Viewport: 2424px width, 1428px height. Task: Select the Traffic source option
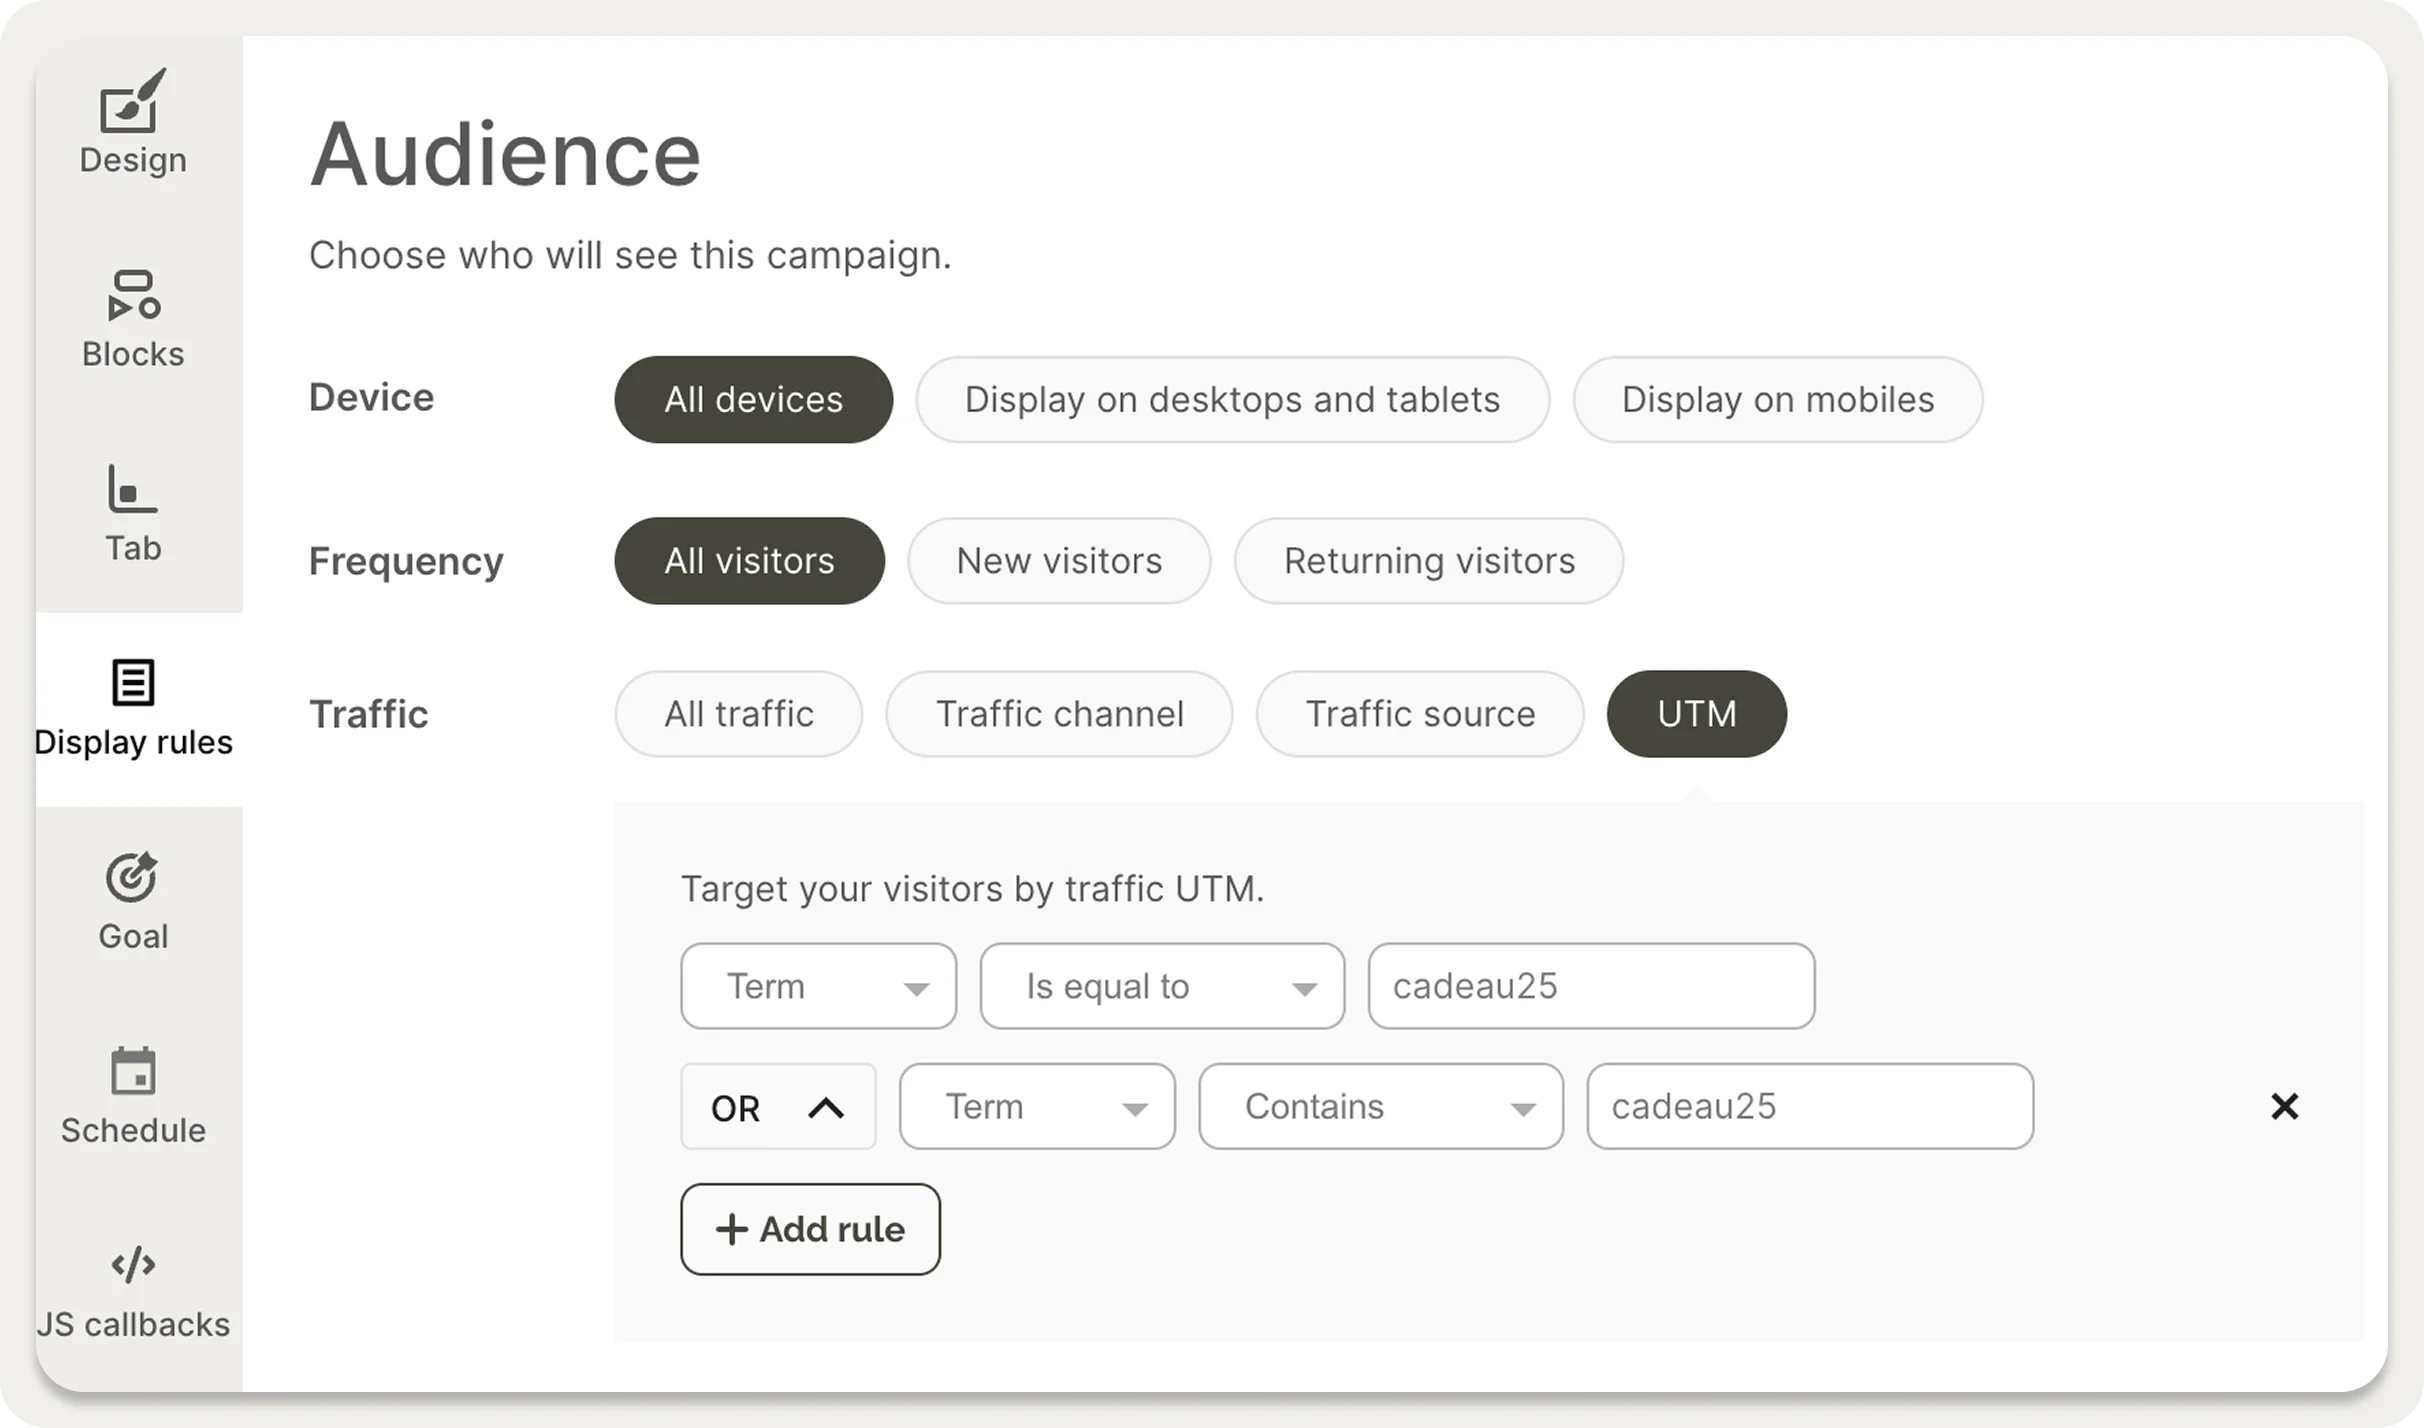coord(1420,713)
